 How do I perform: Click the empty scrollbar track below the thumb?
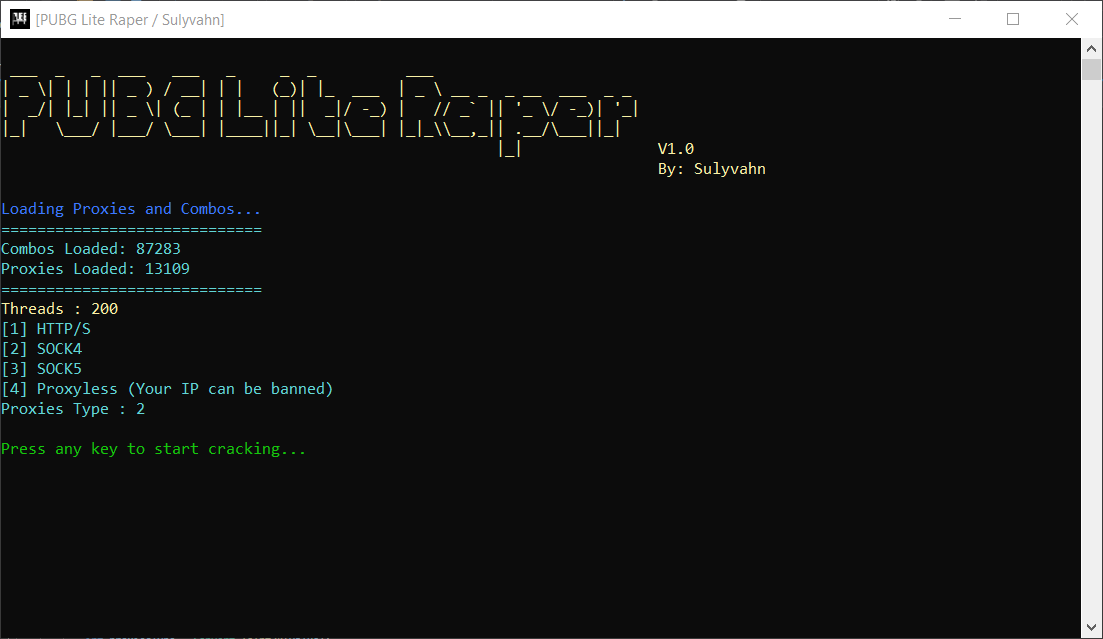tap(1092, 350)
